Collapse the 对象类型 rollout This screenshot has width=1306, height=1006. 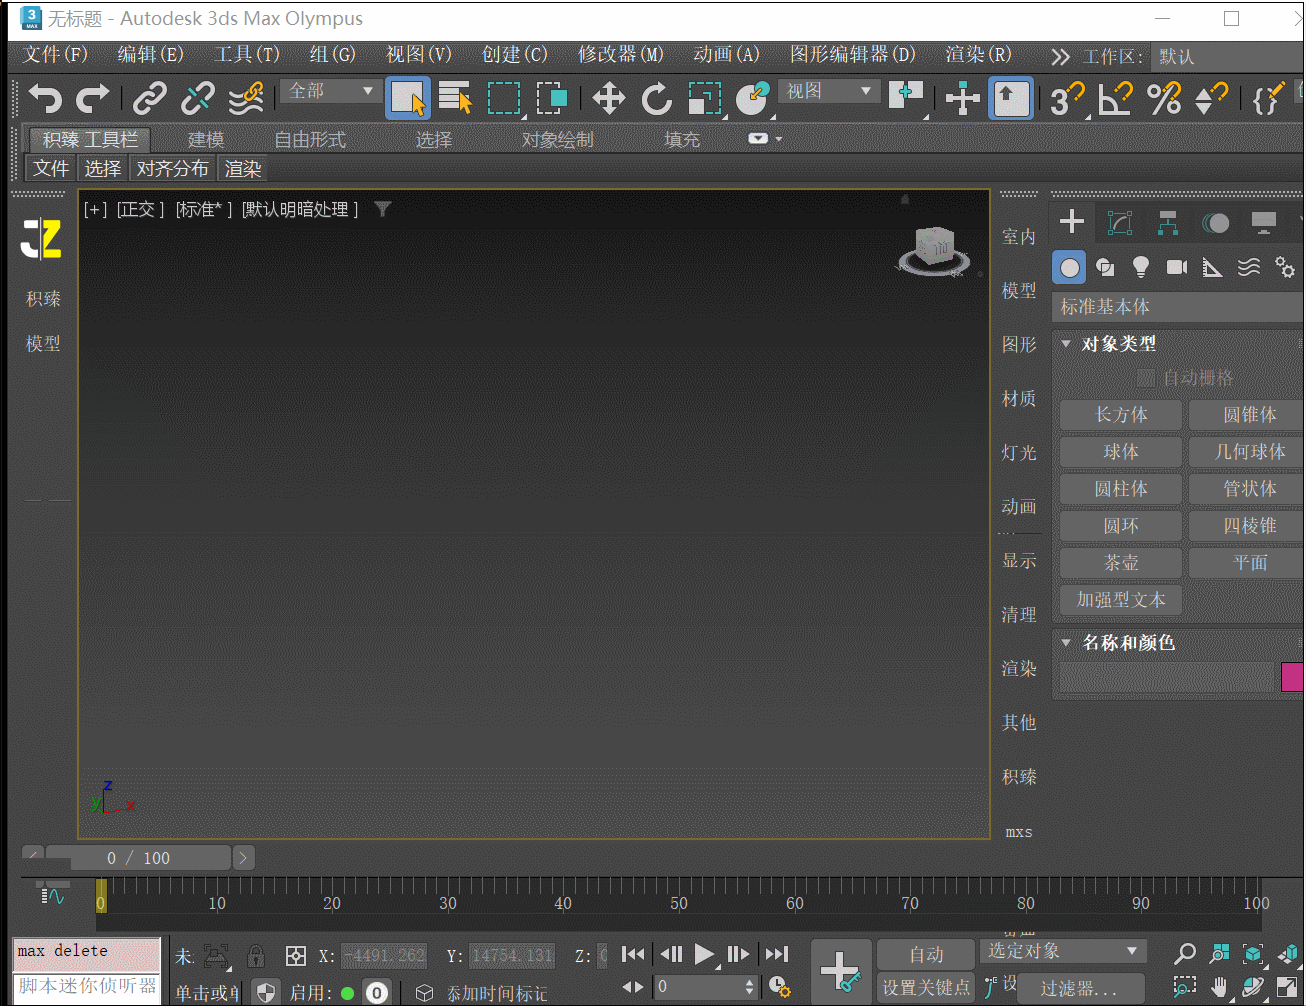pyautogui.click(x=1066, y=344)
